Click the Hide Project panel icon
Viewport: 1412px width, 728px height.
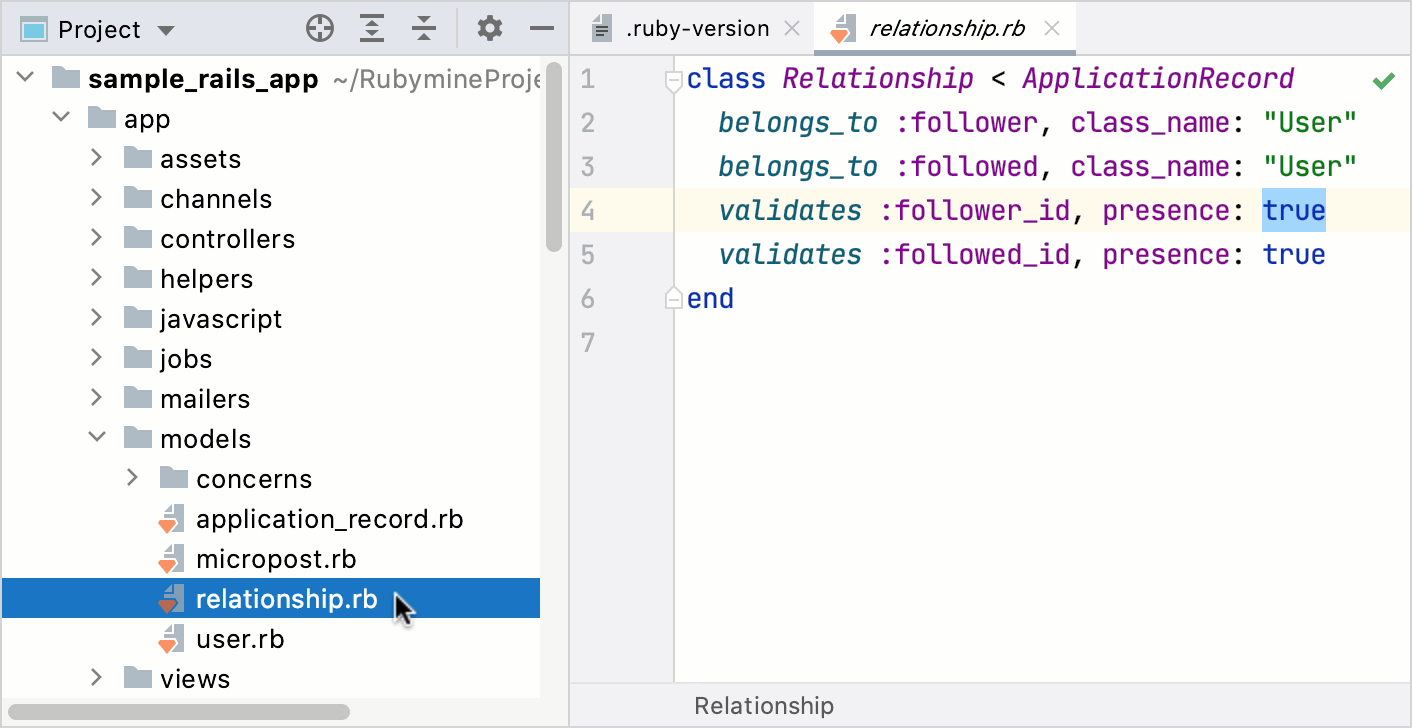541,28
